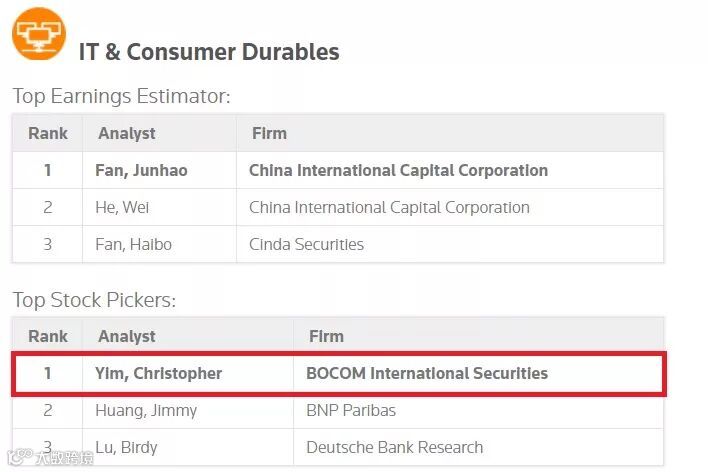Click the Firm header in stock pickers table
Viewport: 708px width, 472px height.
326,336
